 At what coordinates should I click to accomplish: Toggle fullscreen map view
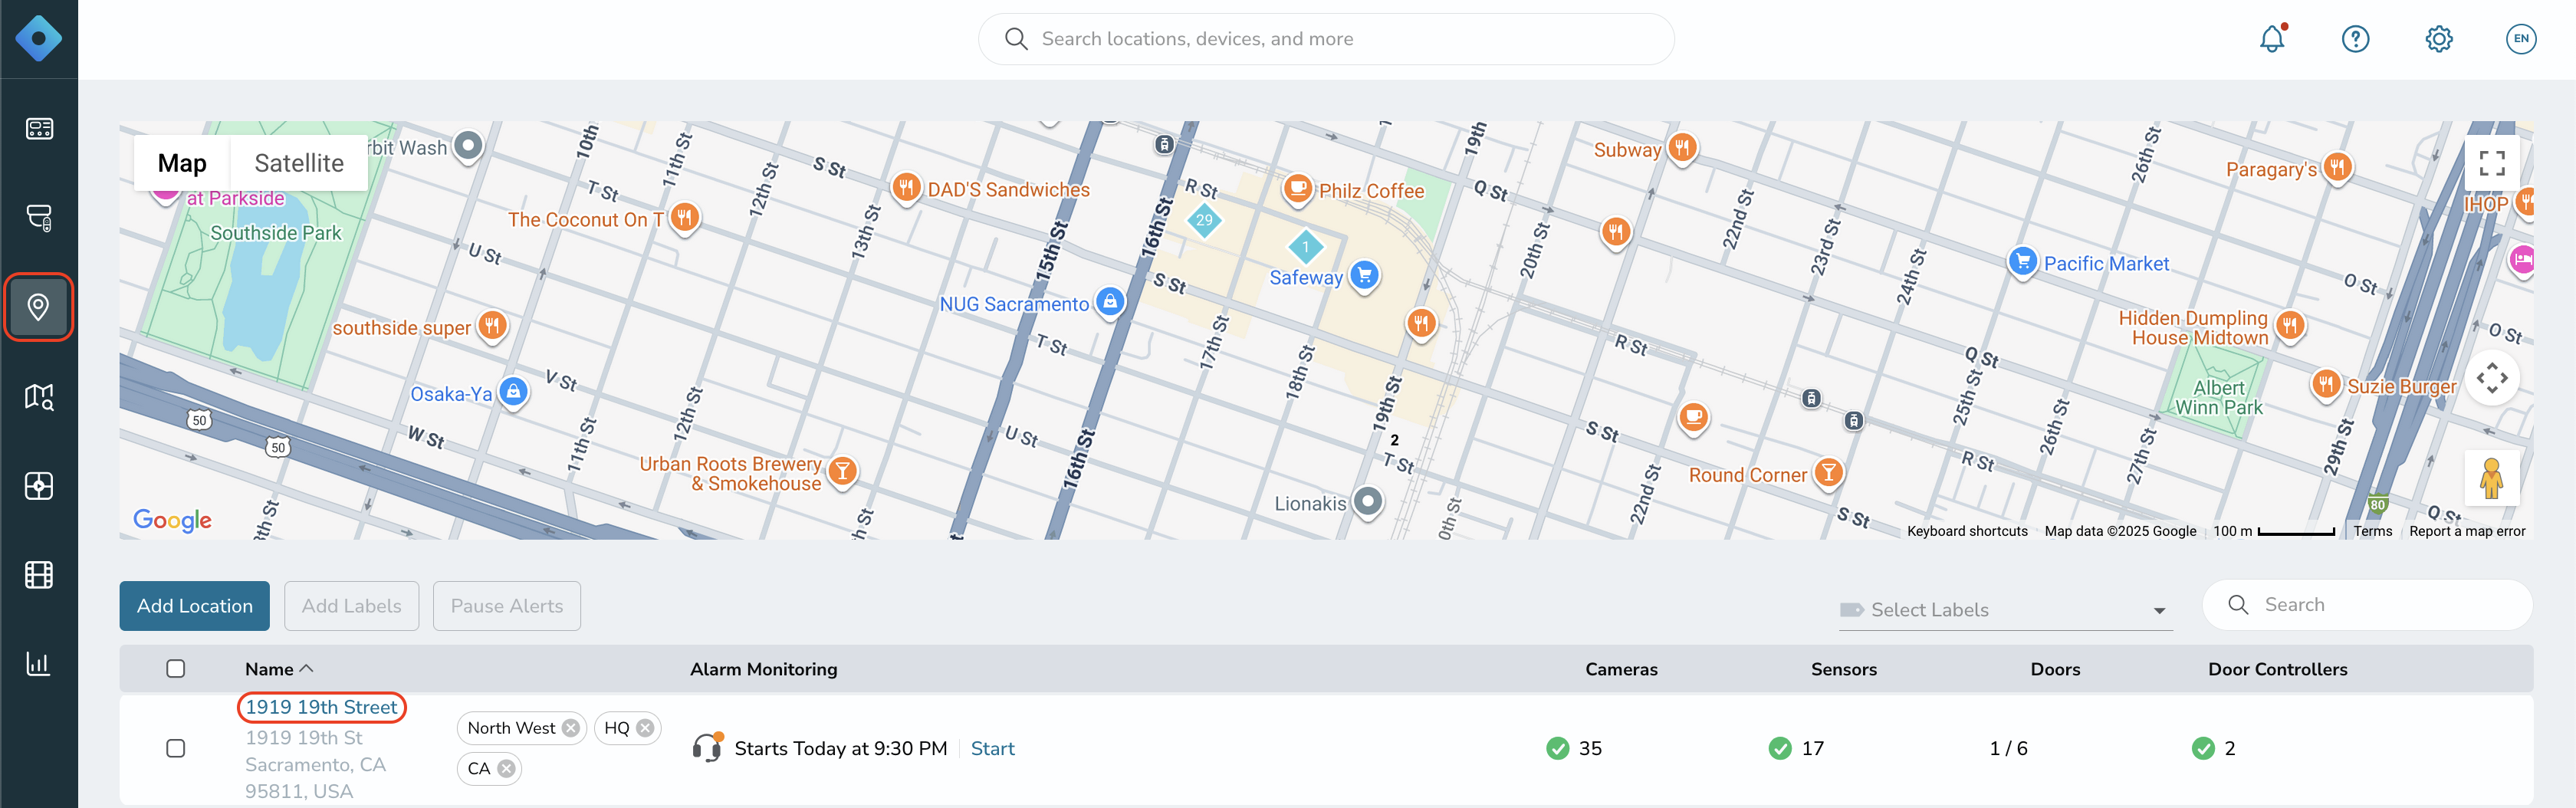[2492, 163]
